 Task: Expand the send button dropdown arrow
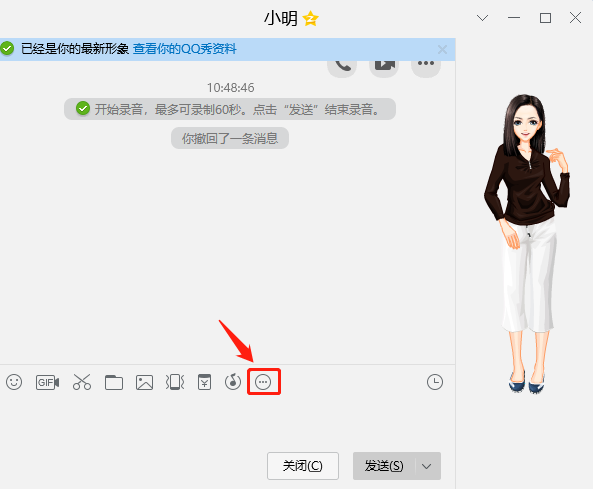point(427,466)
